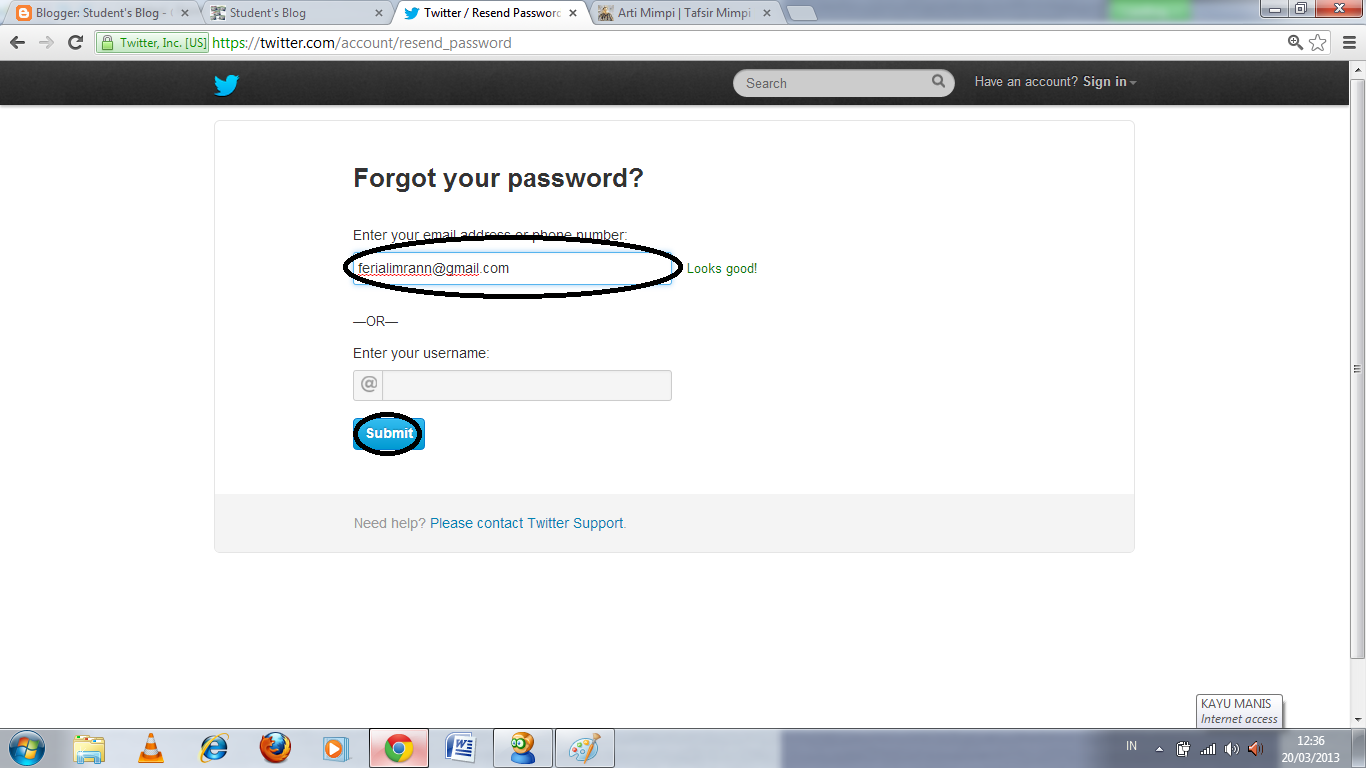The height and width of the screenshot is (768, 1366).
Task: Click the volume speaker icon in system tray
Action: coord(1255,748)
